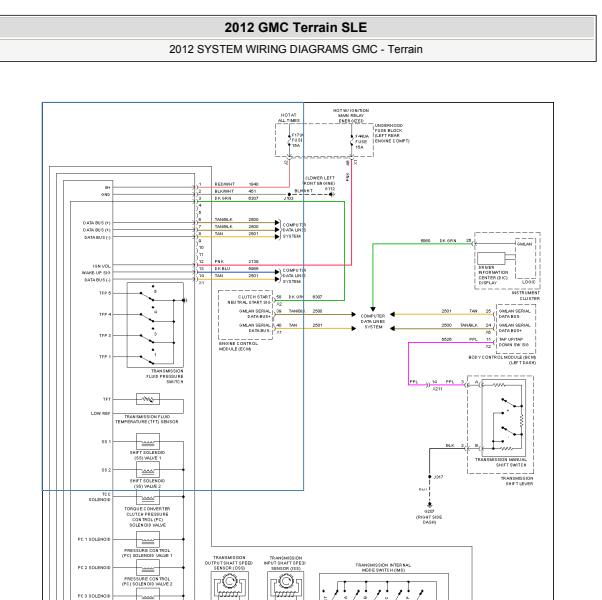Click the SS 2 shift solenoid symbol
Screen dimensions: 602x600
[x=148, y=469]
